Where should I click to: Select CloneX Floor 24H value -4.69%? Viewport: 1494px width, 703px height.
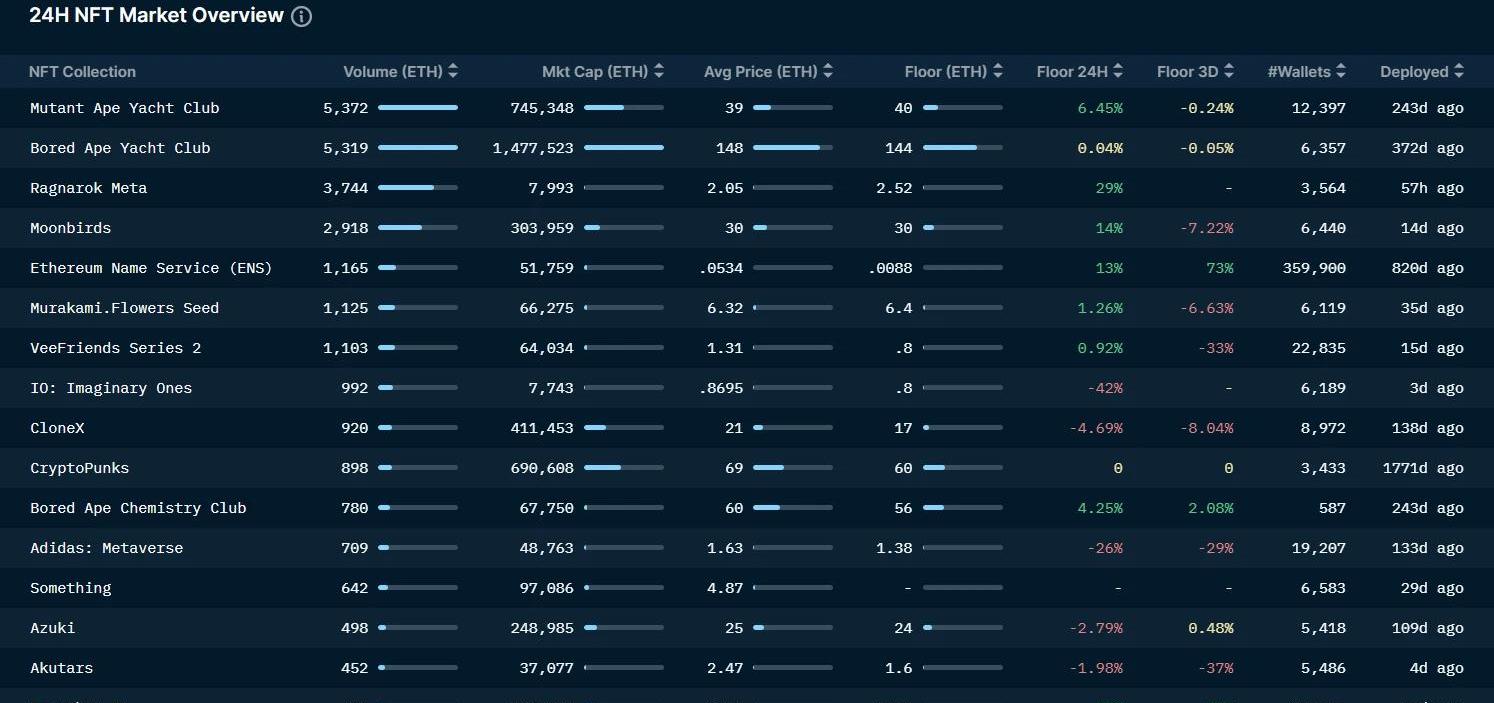pos(1096,428)
